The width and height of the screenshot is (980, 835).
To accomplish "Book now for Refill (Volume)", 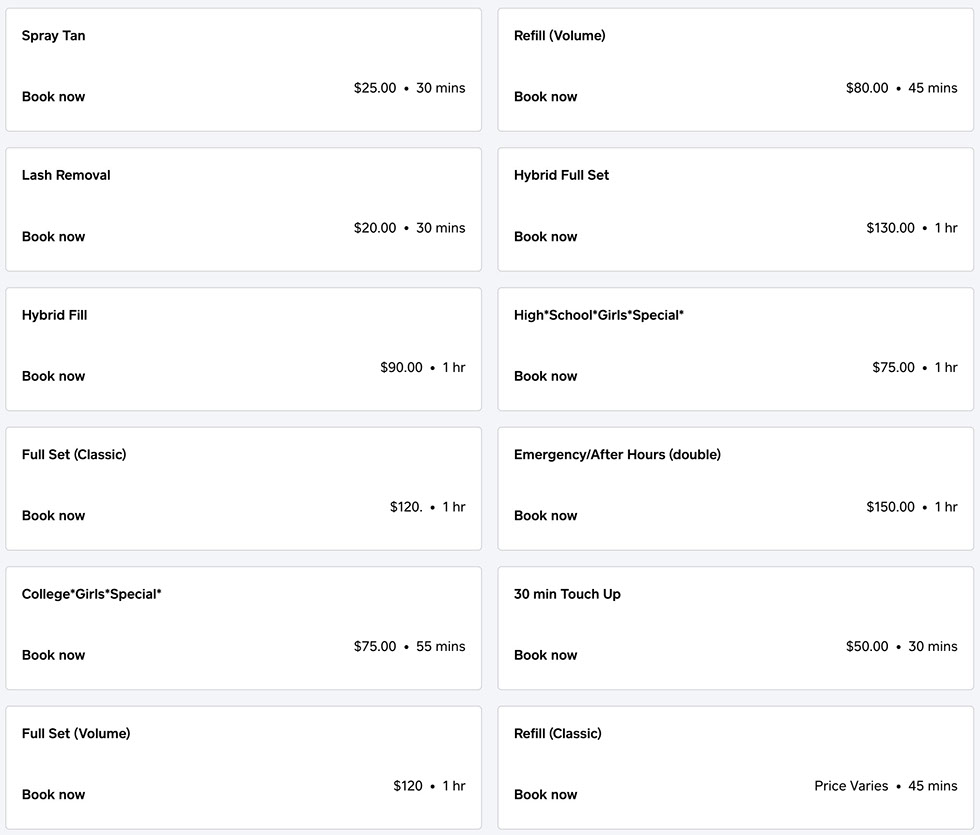I will click(545, 97).
